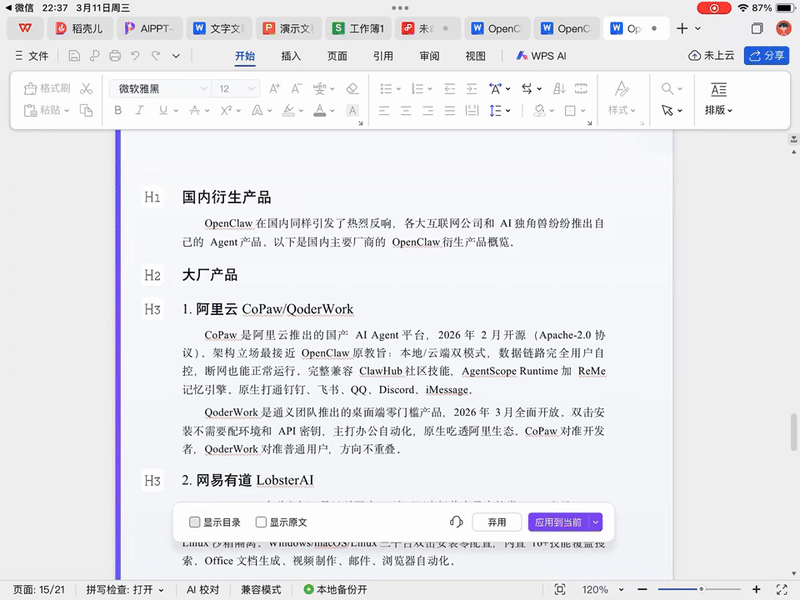Screen dimensions: 800x600
Task: Align text left
Action: point(384,110)
